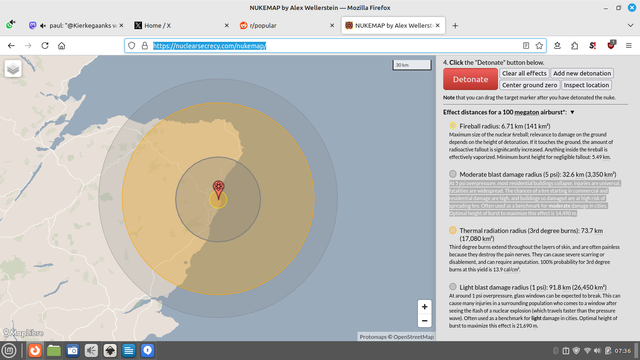Open the uBlock shield extension icon
640x360 pixels.
611,45
